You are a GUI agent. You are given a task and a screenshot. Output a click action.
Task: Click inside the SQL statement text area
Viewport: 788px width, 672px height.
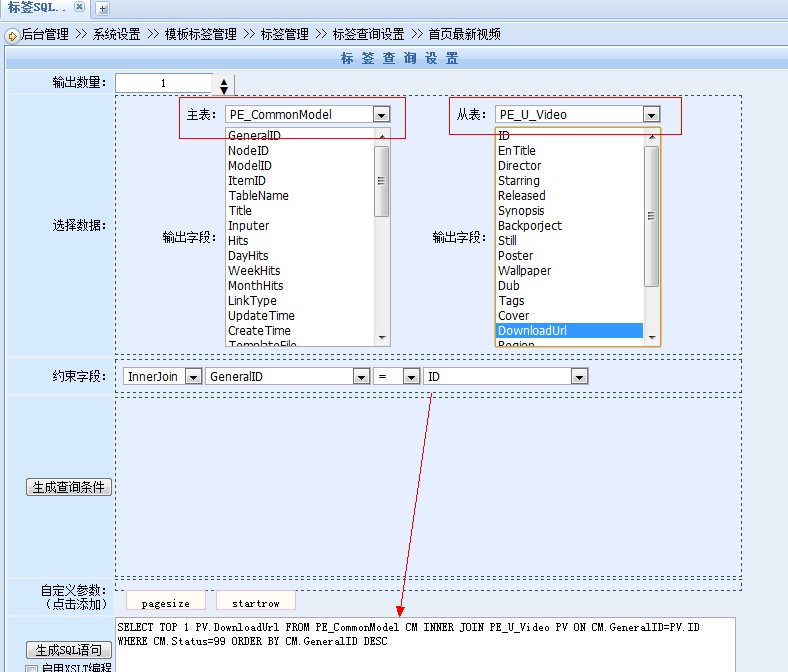tap(425, 650)
